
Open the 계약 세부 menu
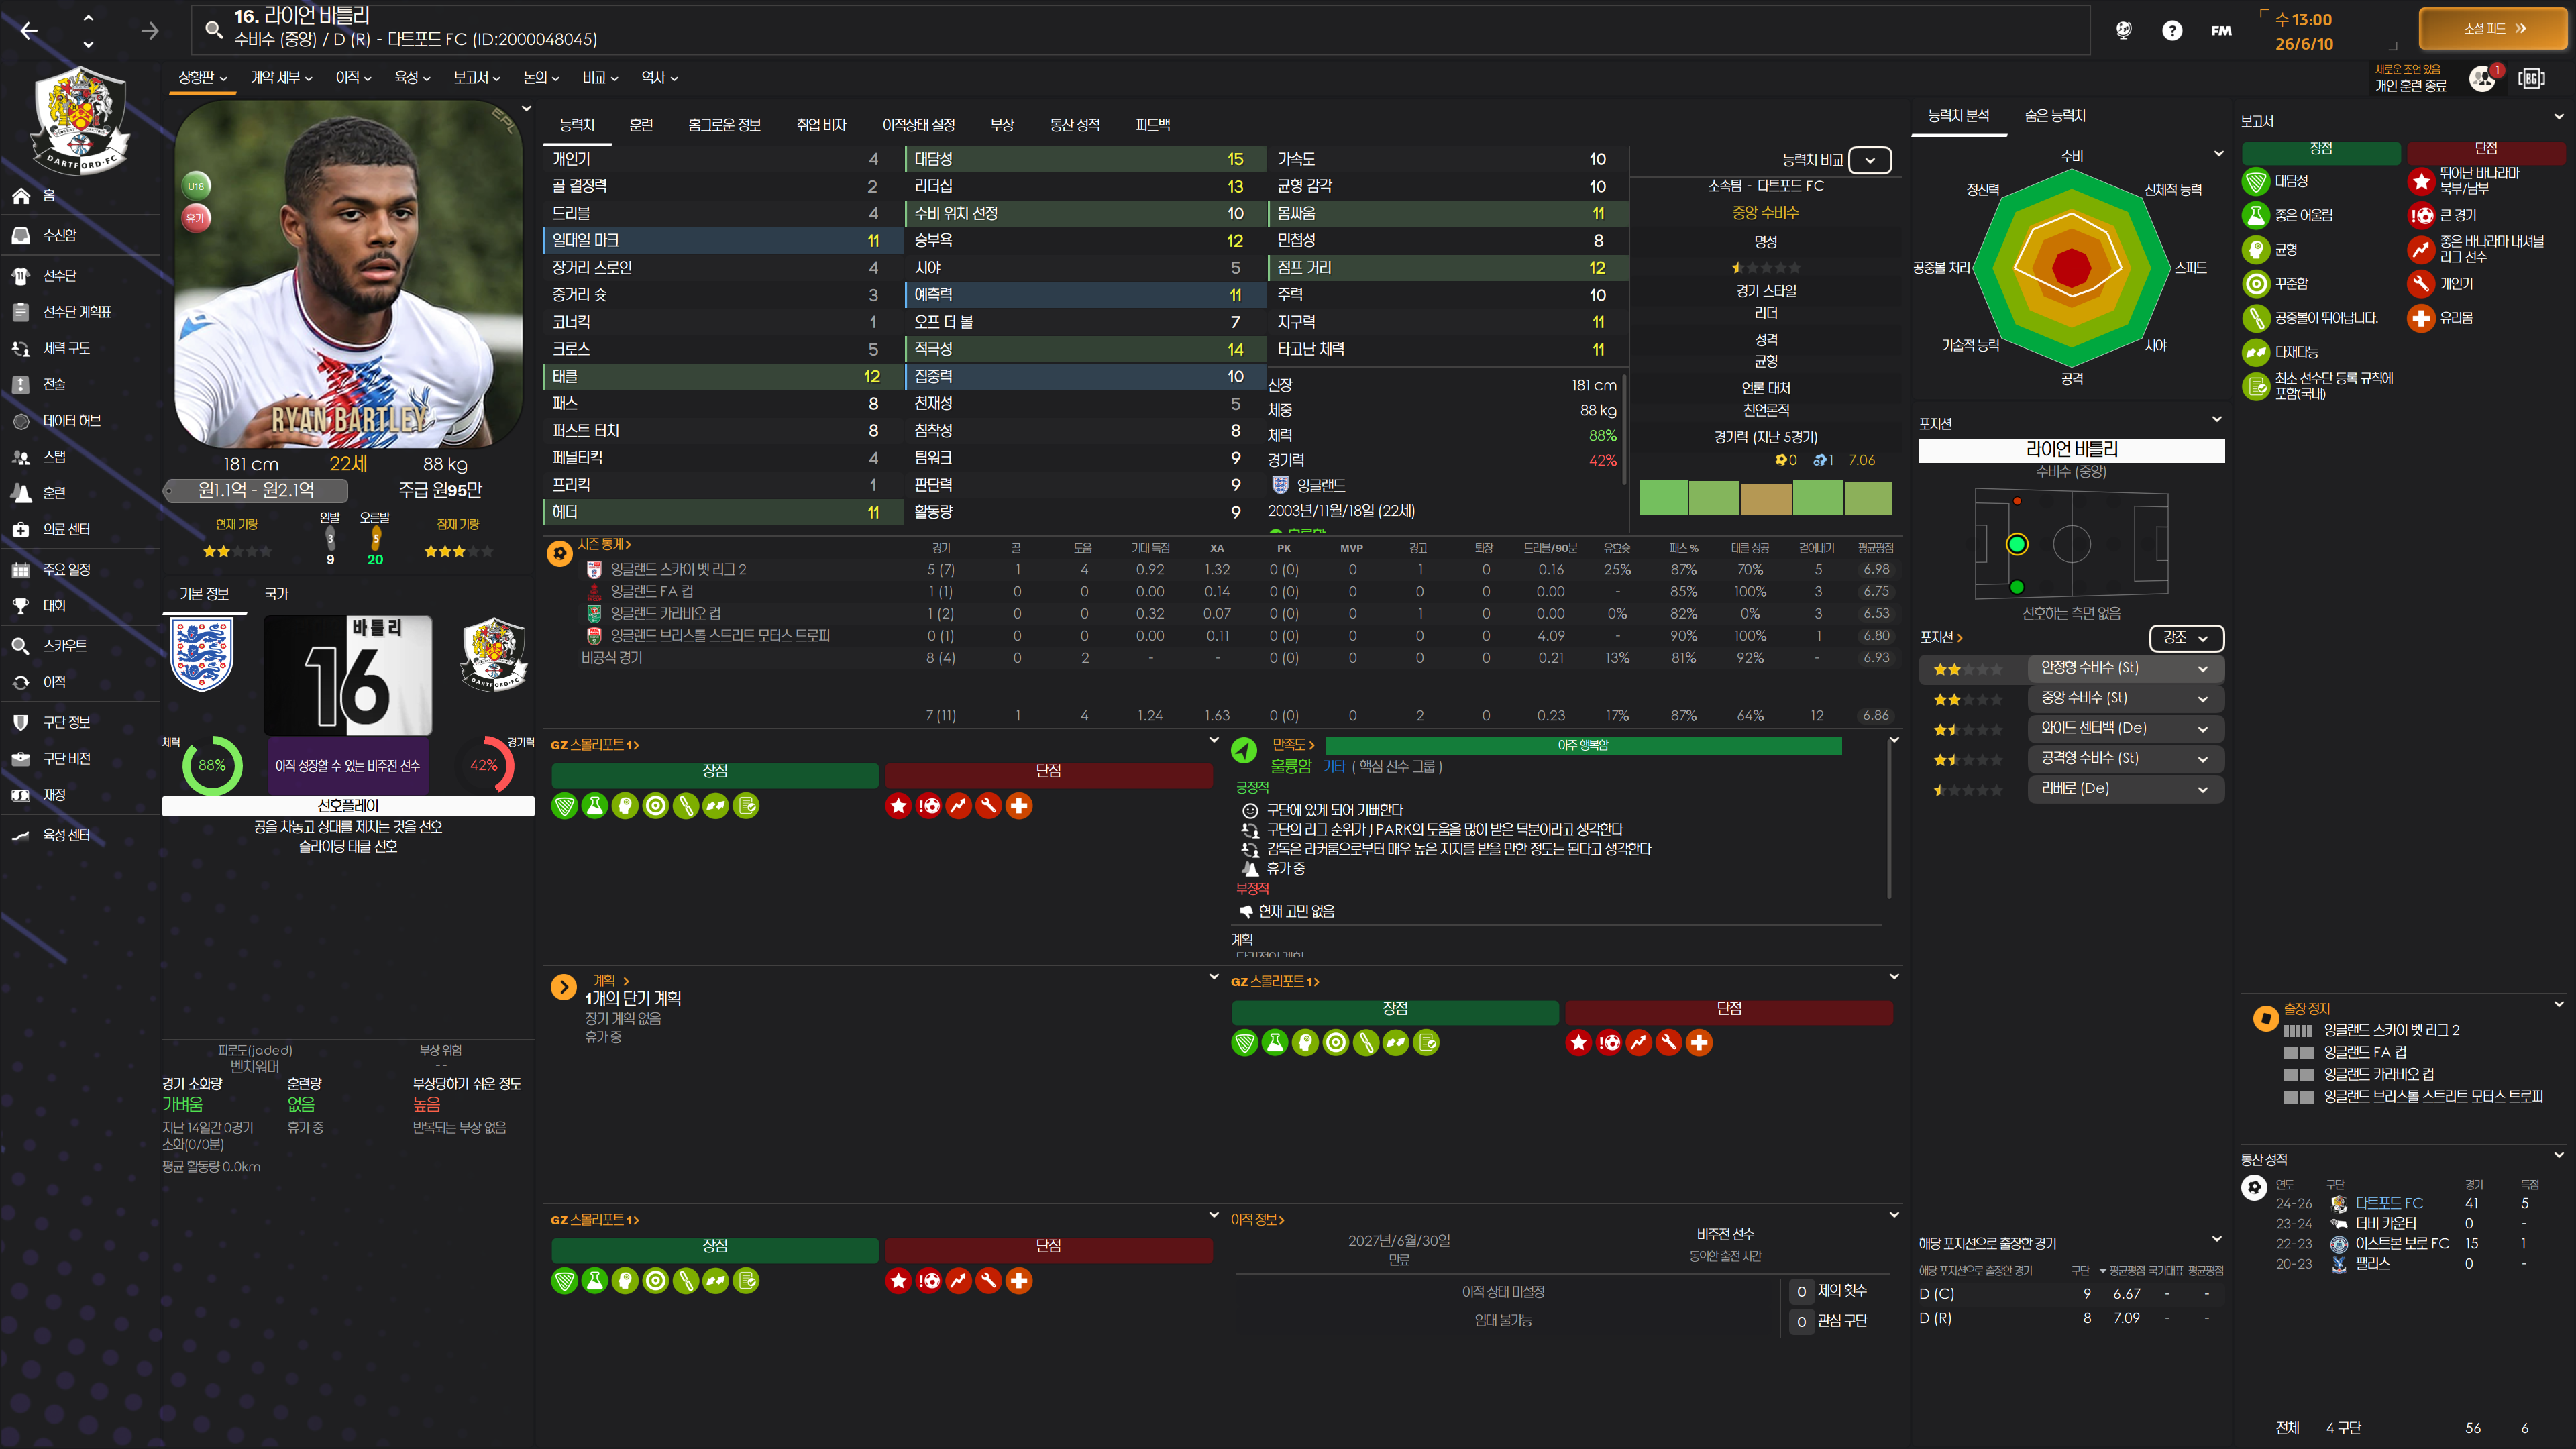(x=281, y=78)
